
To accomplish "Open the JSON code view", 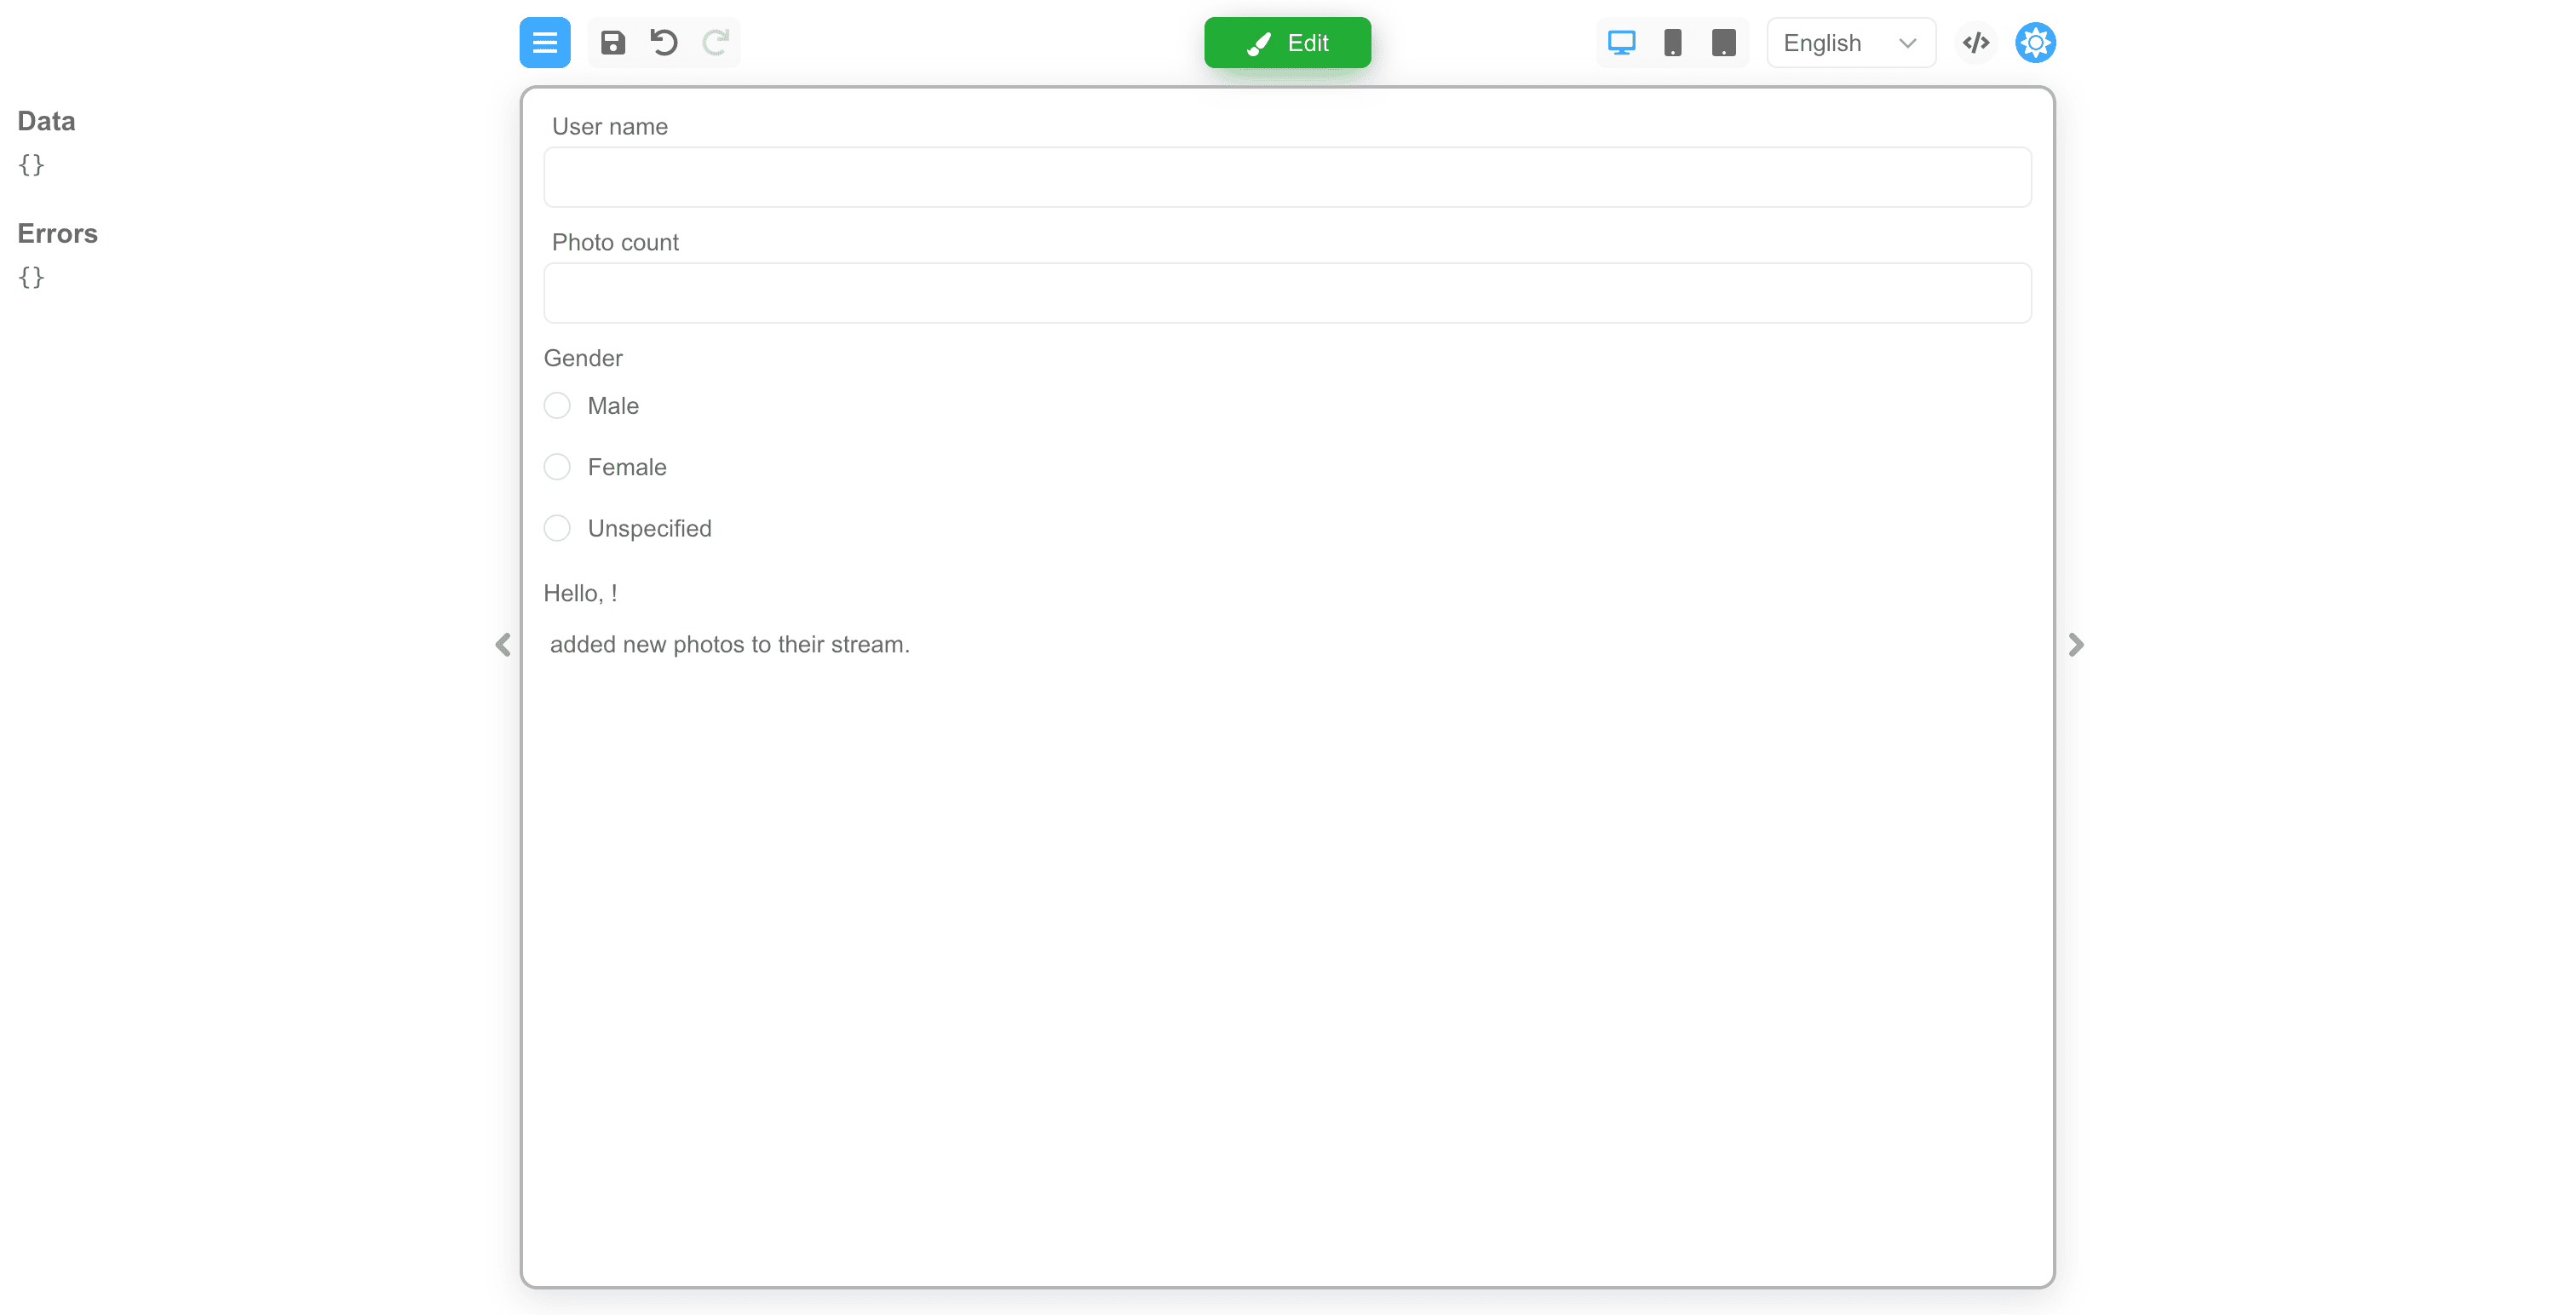I will pos(1975,43).
